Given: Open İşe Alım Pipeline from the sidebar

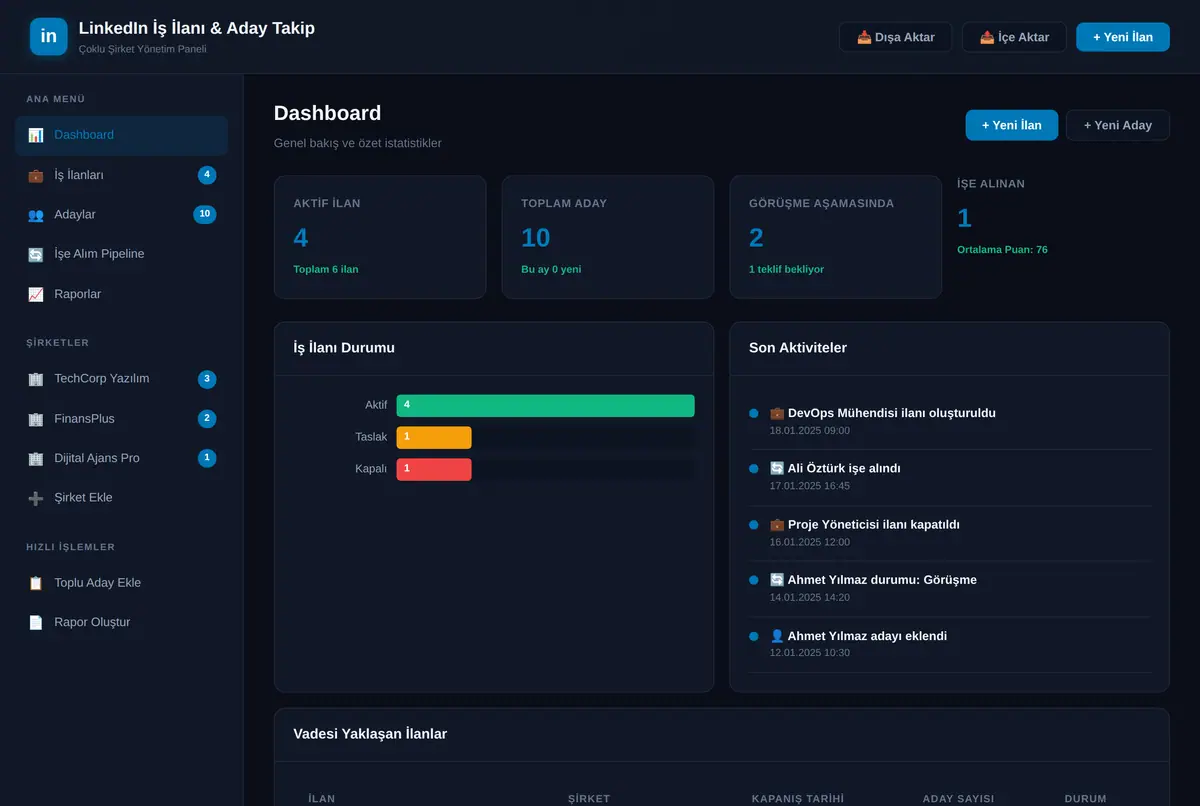Looking at the screenshot, I should pos(121,254).
